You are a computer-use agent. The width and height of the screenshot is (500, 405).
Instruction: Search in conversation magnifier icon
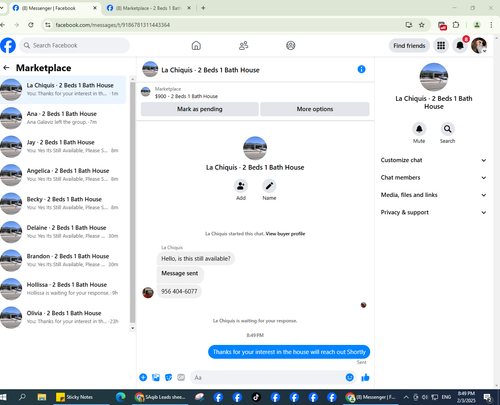pos(447,129)
